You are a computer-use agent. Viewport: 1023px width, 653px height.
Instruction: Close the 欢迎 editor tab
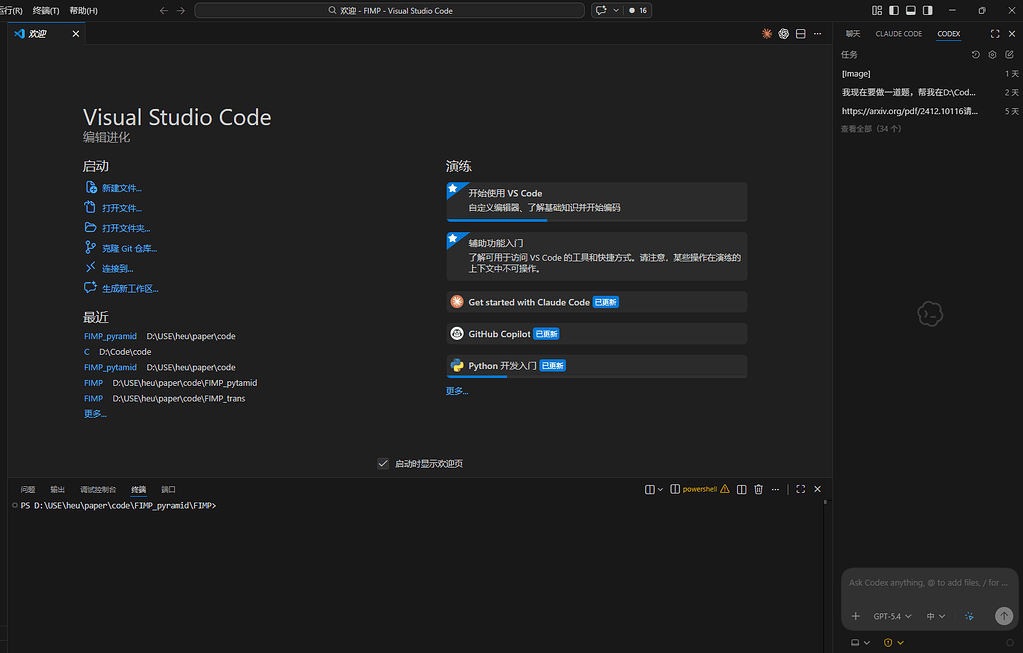76,34
